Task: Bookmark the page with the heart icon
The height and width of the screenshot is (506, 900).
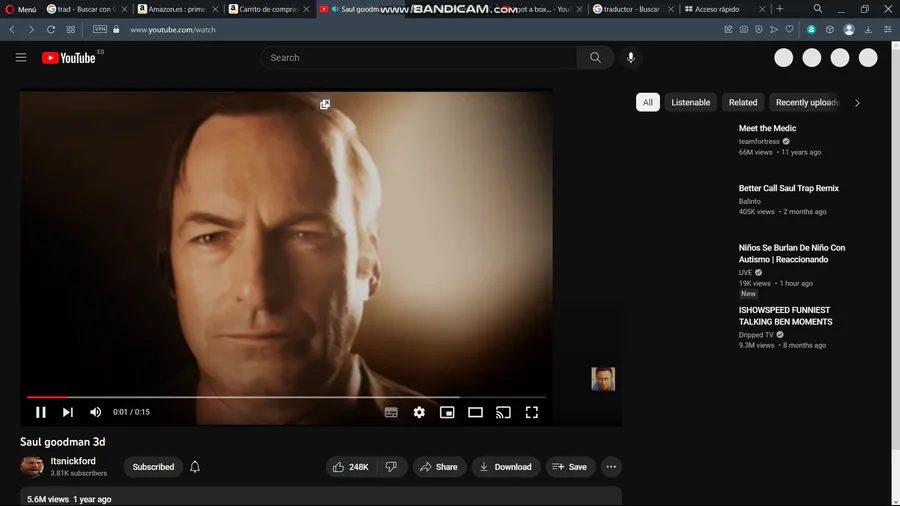Action: pyautogui.click(x=789, y=29)
